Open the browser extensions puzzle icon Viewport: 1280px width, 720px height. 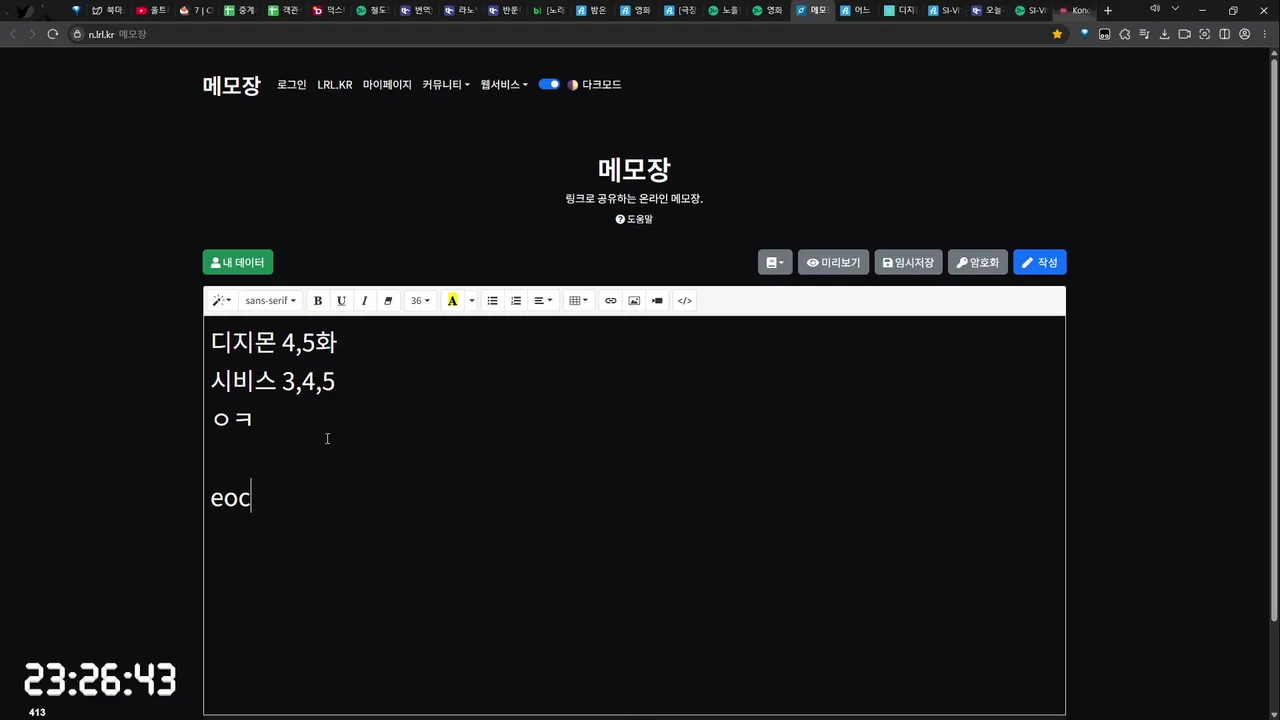(1124, 34)
